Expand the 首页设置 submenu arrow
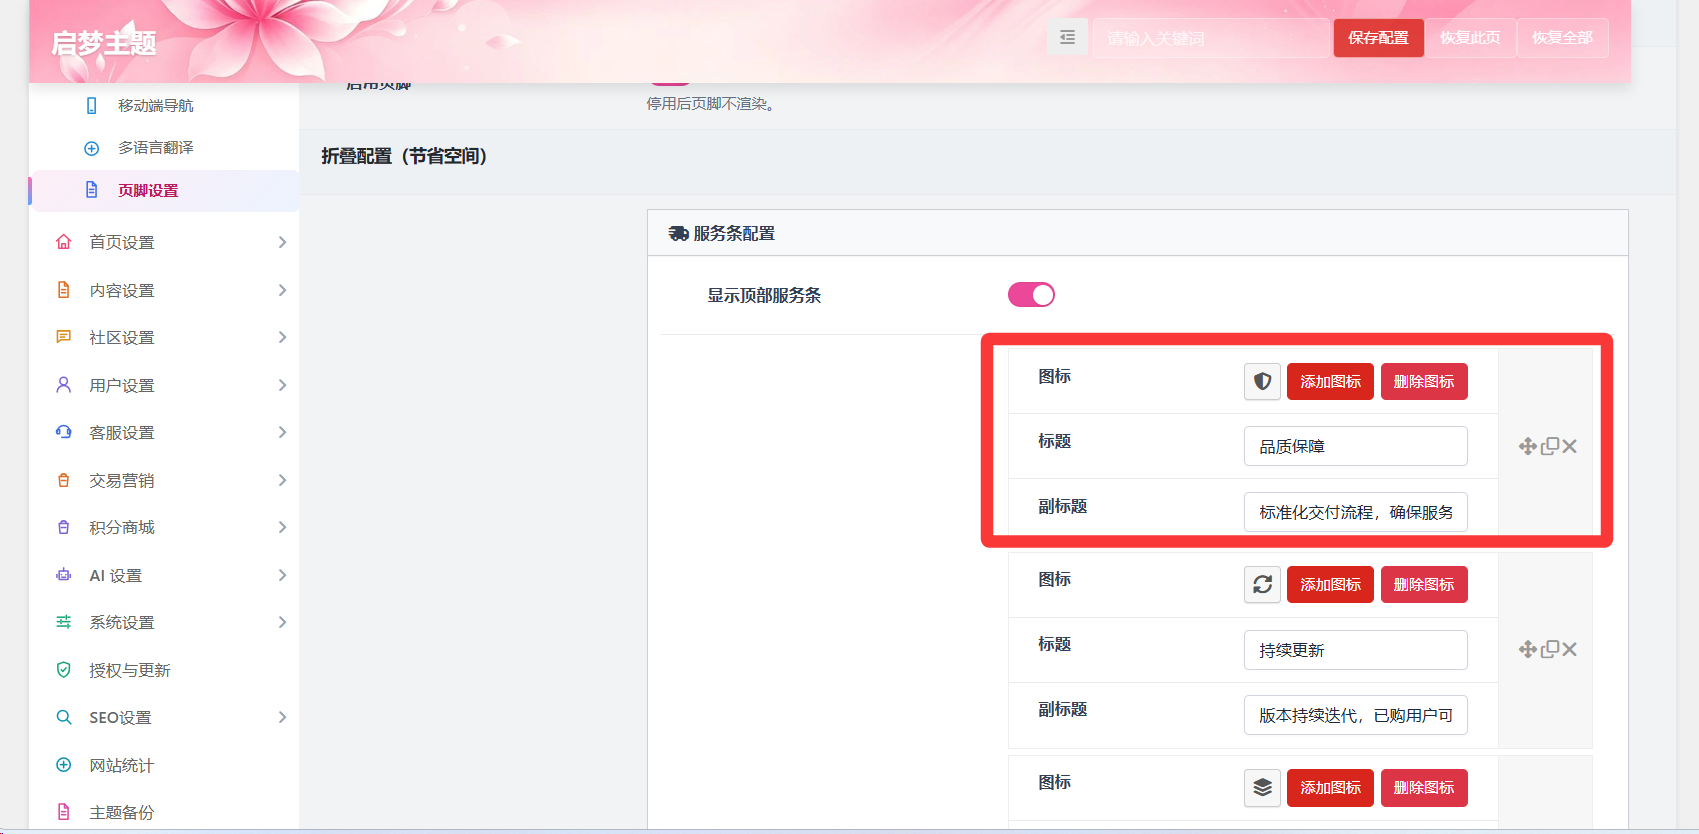 click(282, 242)
